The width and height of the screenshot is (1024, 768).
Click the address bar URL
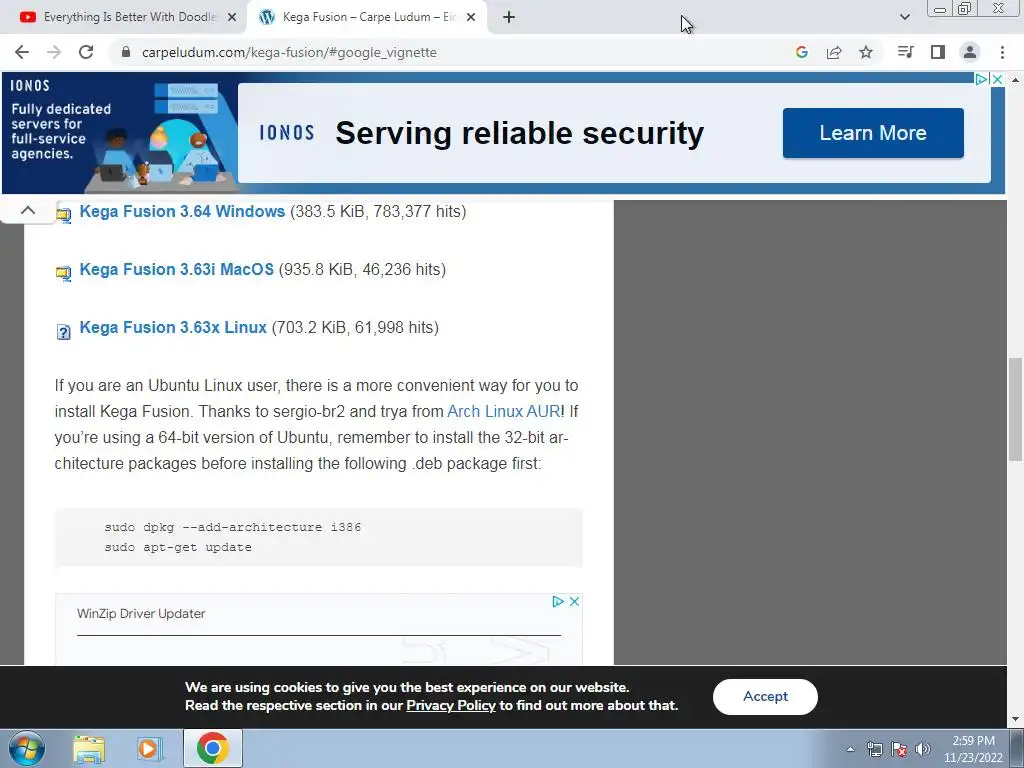tap(289, 52)
